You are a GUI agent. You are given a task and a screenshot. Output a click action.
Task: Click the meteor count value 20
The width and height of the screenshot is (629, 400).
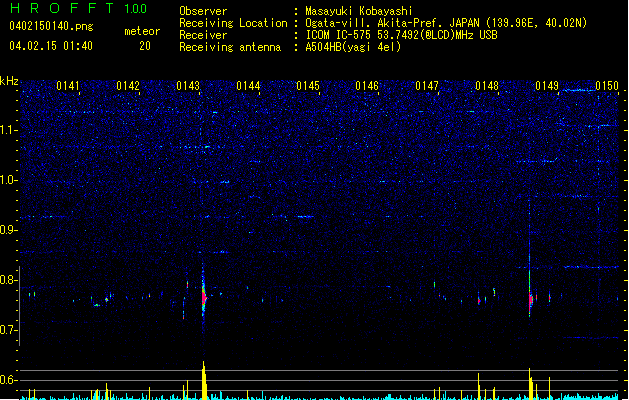pos(145,46)
